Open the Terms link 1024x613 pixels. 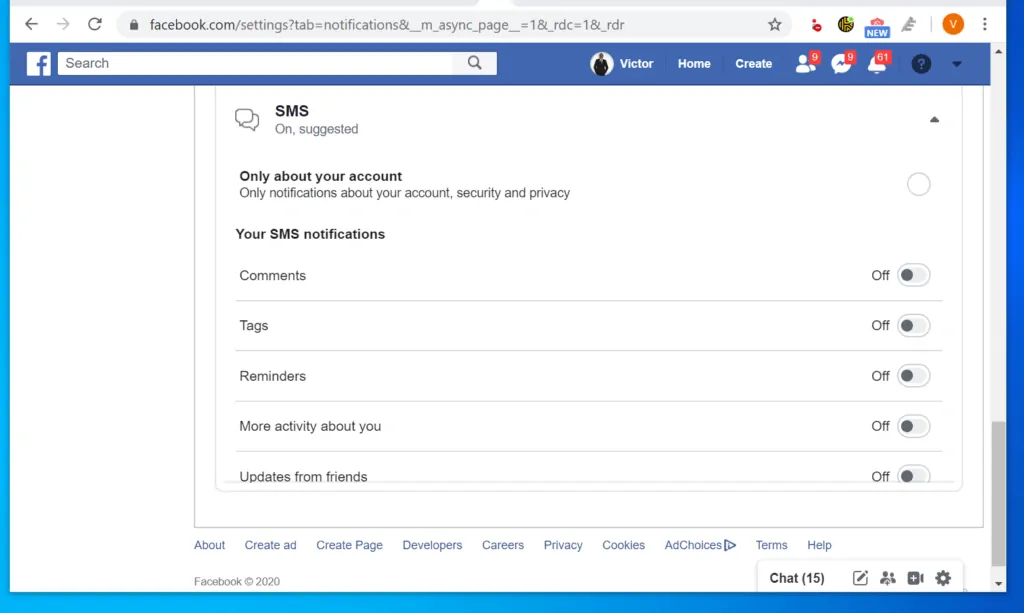click(x=771, y=545)
